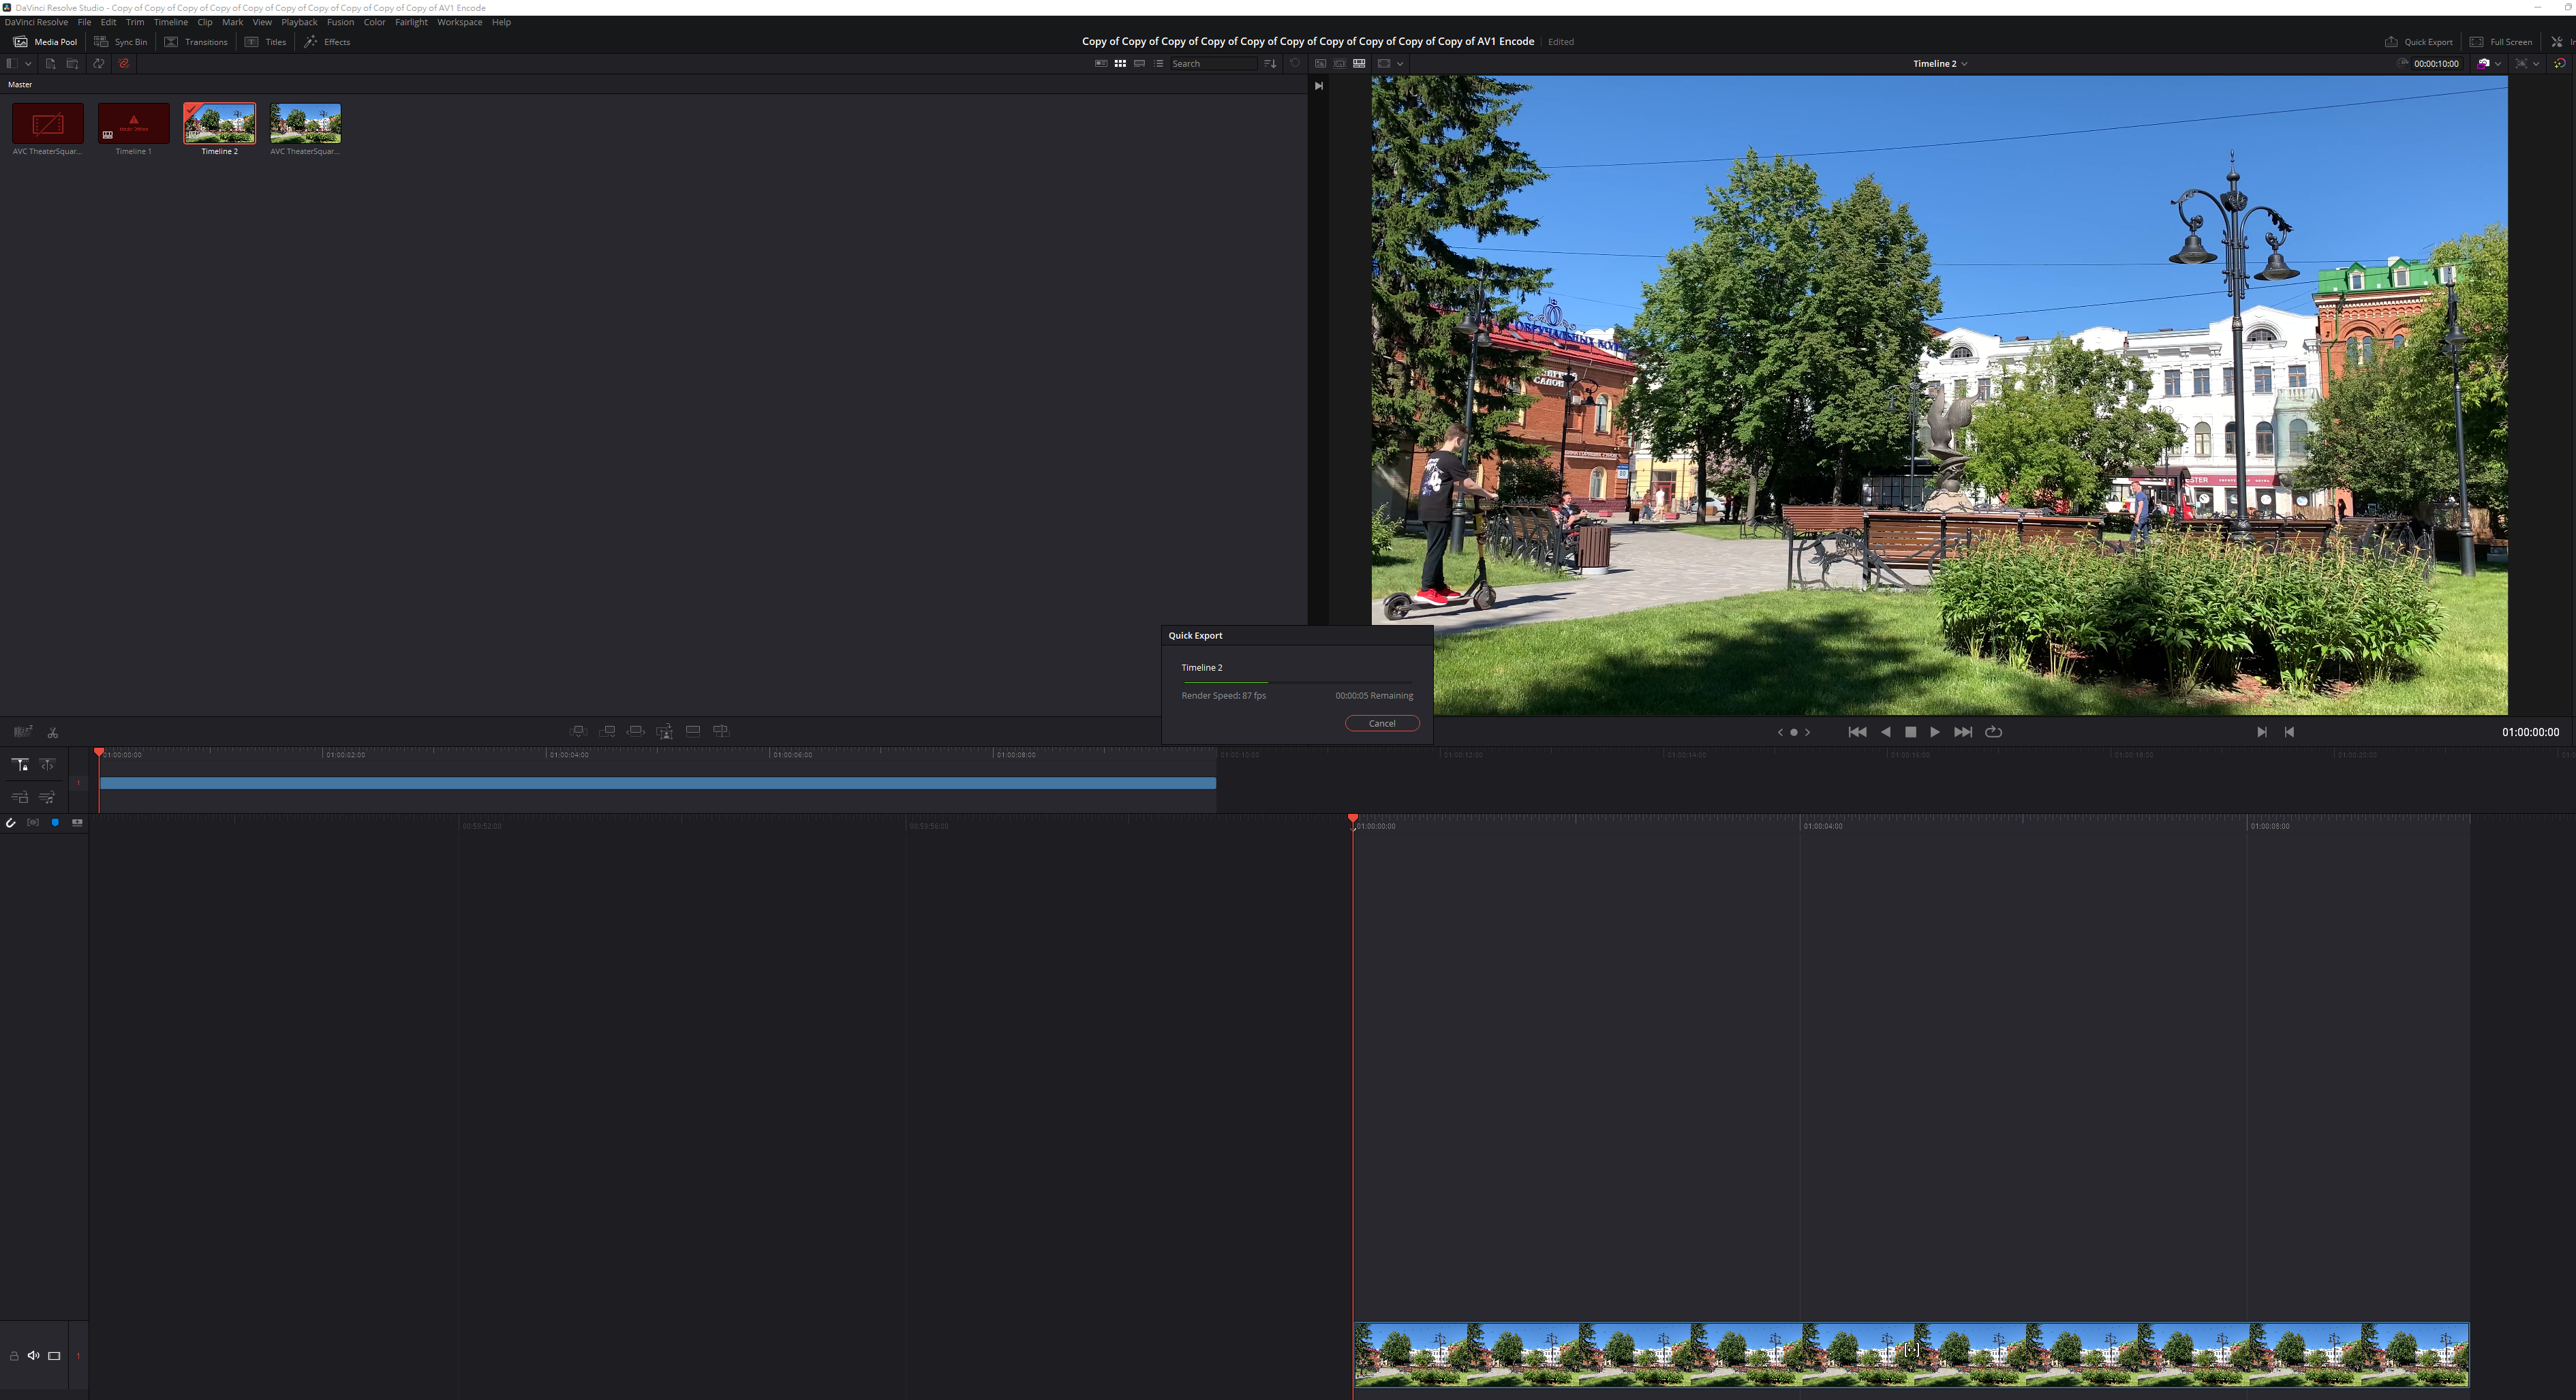Switch media pool to list view
This screenshot has width=2576, height=1400.
[x=1158, y=64]
